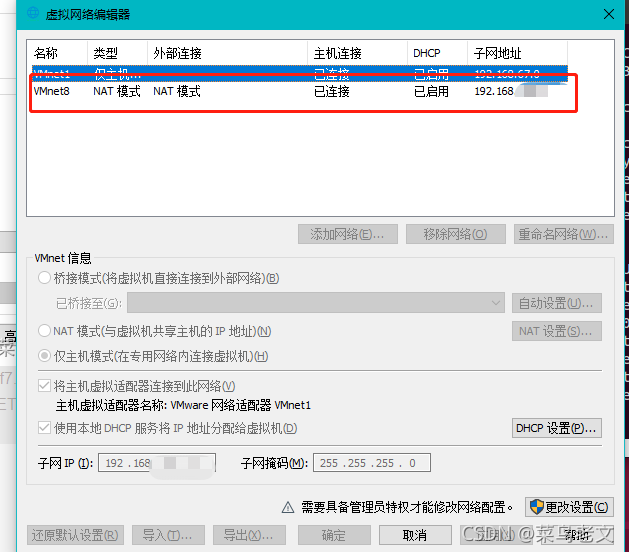
Task: Select 仅主机模式 radio button
Action: click(x=44, y=356)
